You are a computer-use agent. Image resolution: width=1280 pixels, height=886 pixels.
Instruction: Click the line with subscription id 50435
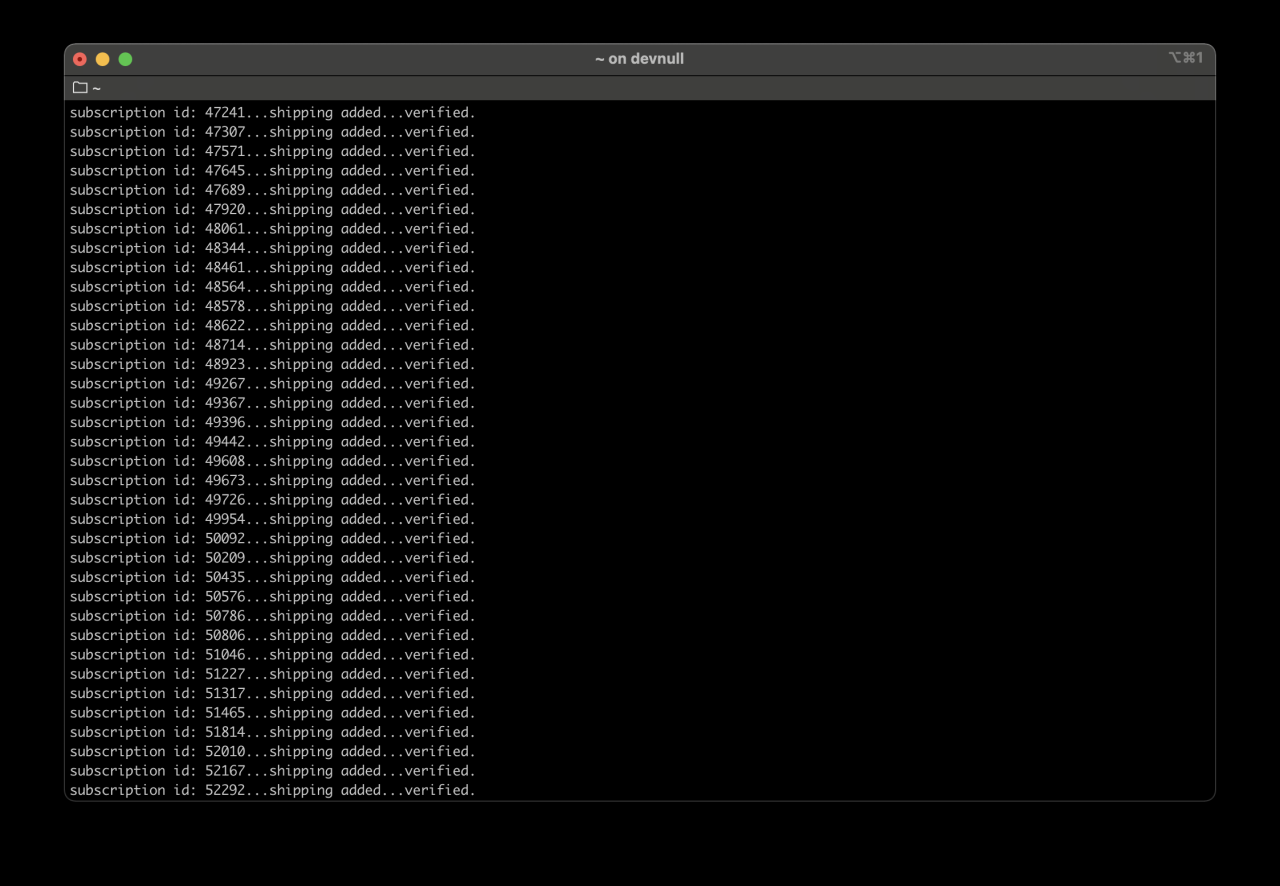[273, 577]
